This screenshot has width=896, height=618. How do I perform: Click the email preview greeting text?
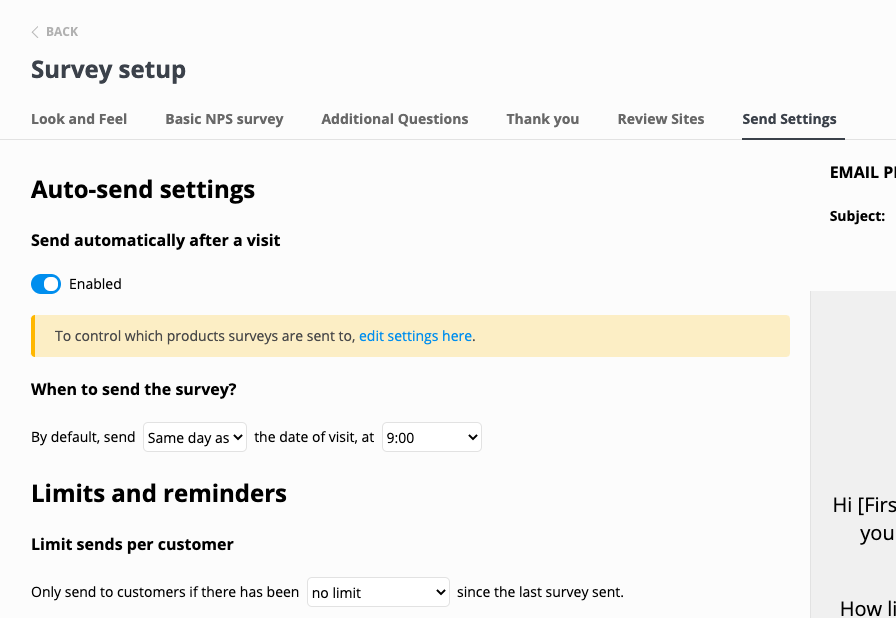(x=864, y=506)
